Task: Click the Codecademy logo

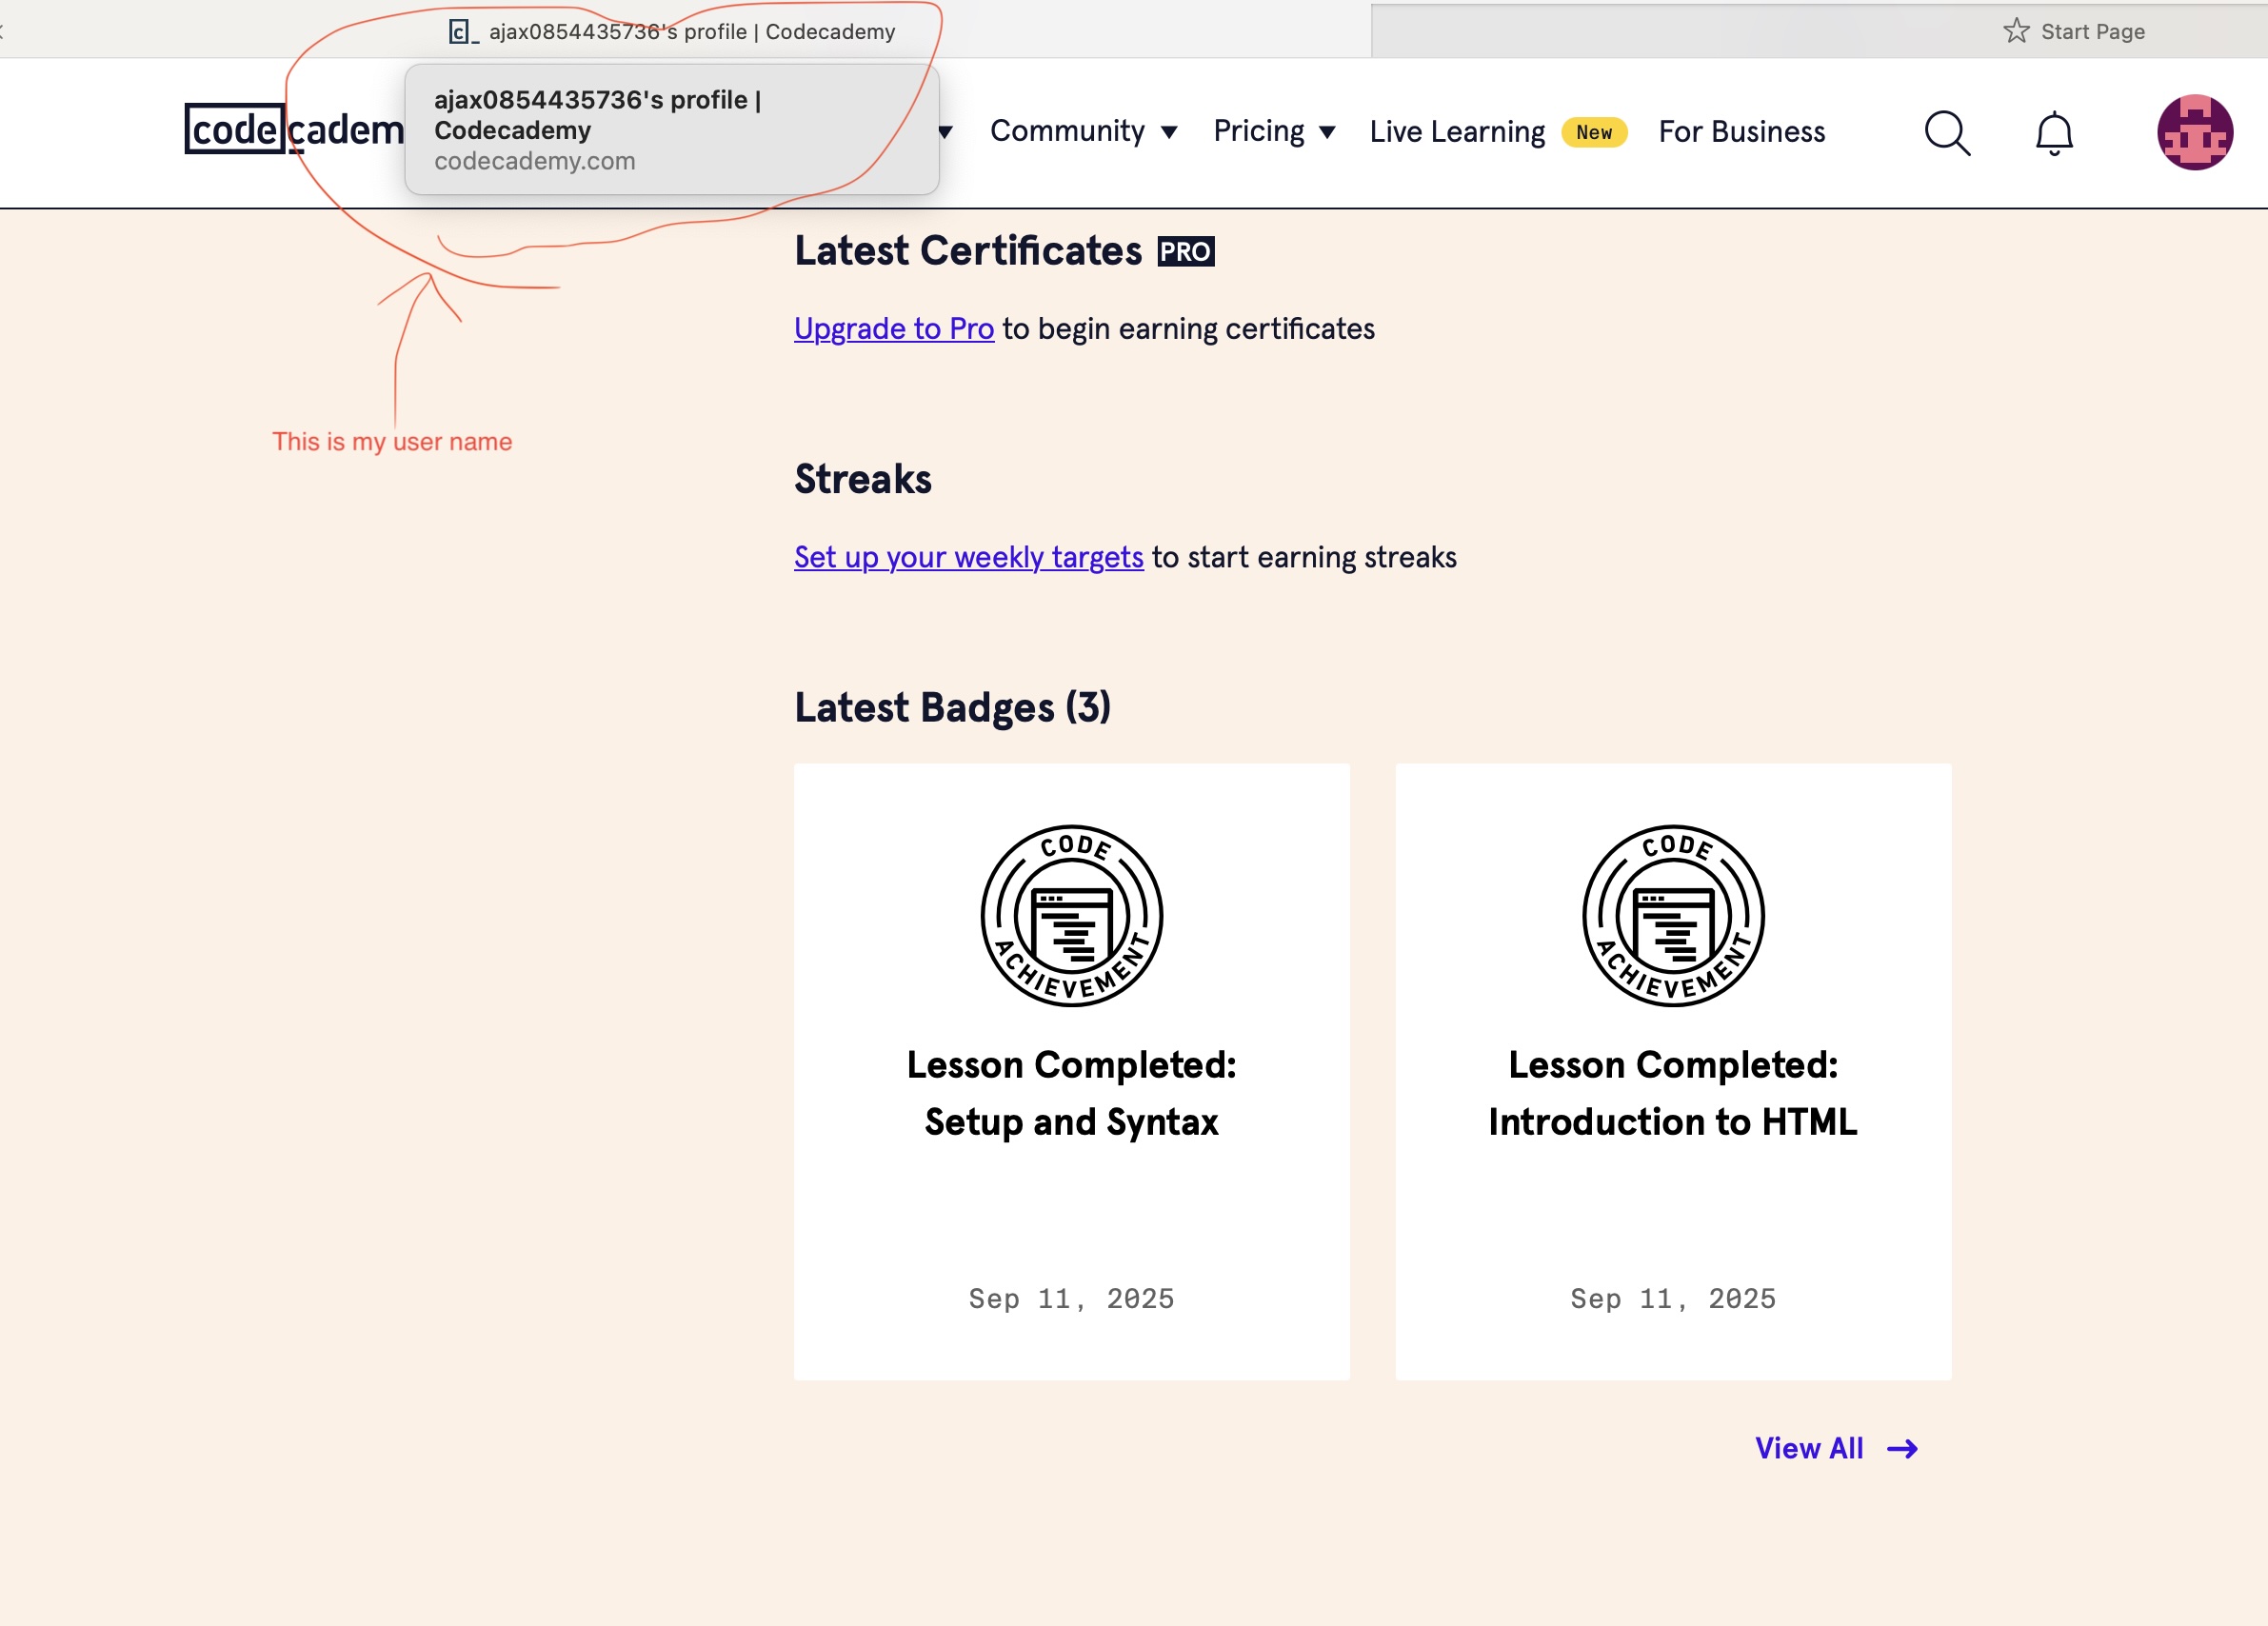Action: tap(292, 130)
